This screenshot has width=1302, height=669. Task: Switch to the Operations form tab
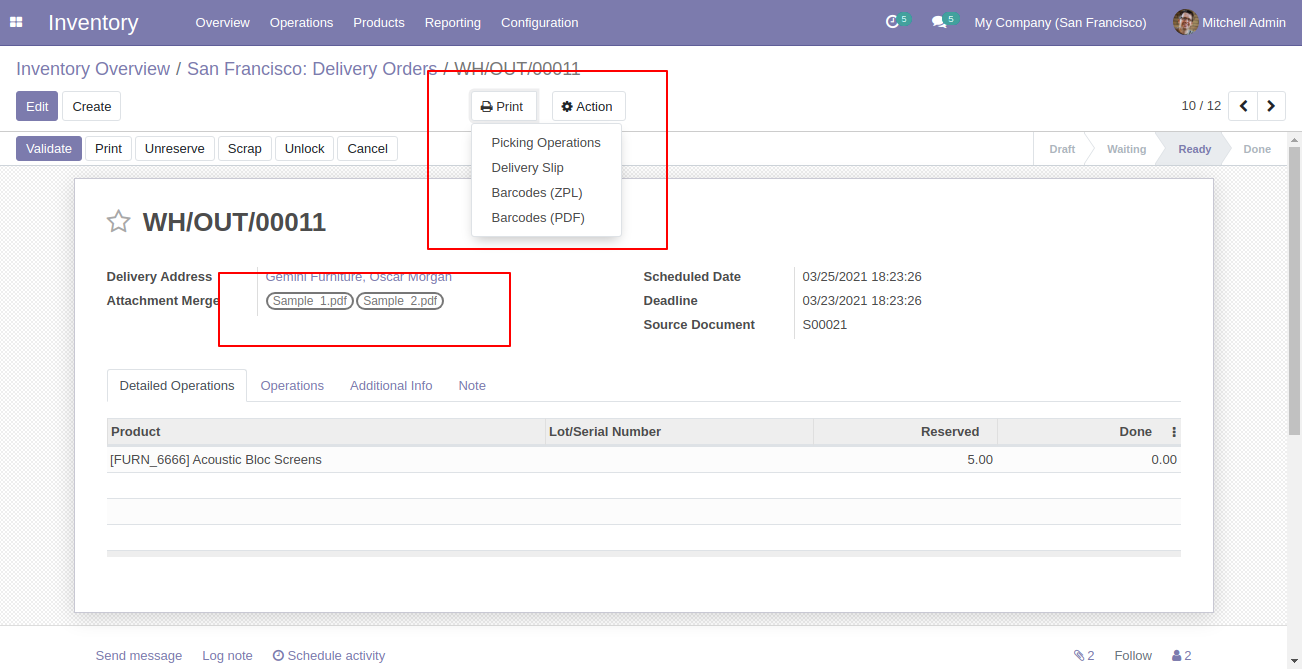click(292, 386)
